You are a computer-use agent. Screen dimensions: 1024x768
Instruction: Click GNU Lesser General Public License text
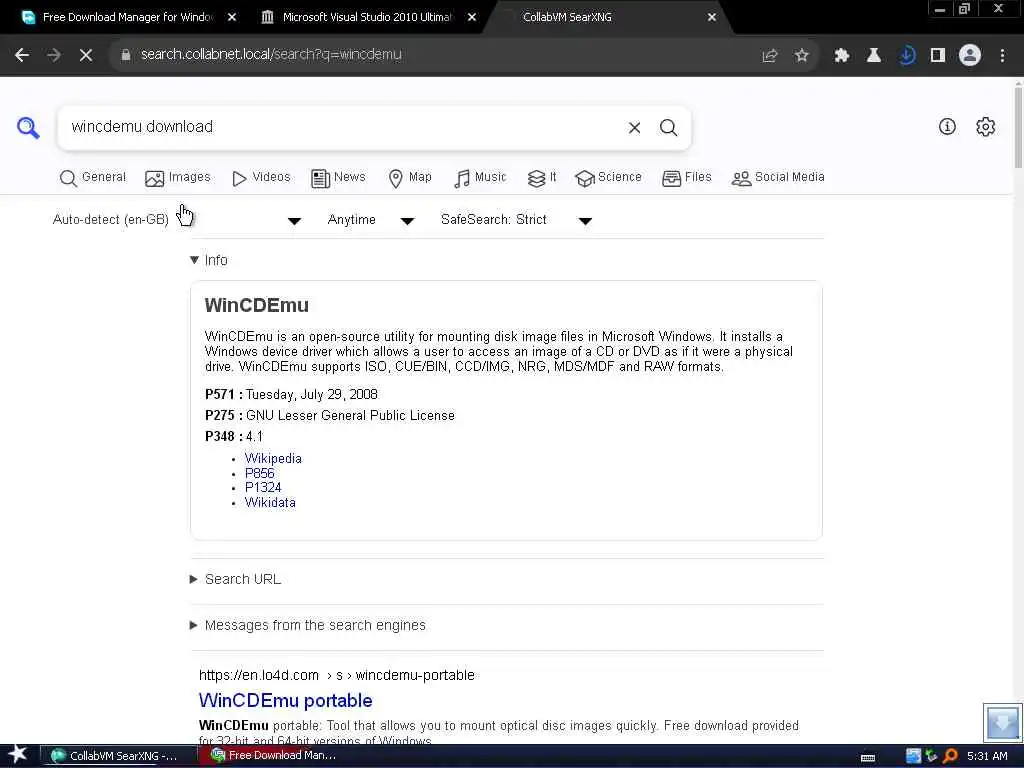point(350,415)
